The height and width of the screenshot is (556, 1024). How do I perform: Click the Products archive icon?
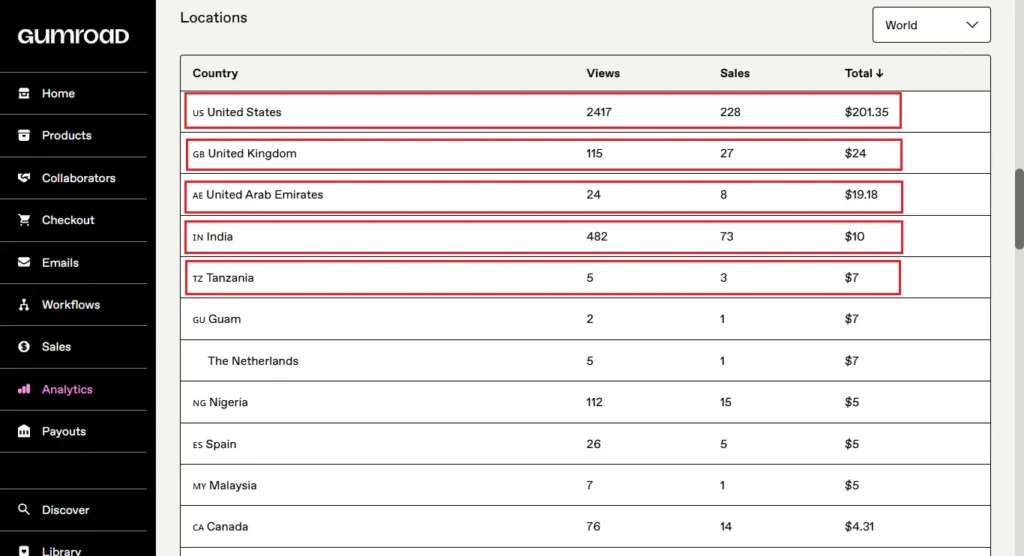pyautogui.click(x=24, y=135)
